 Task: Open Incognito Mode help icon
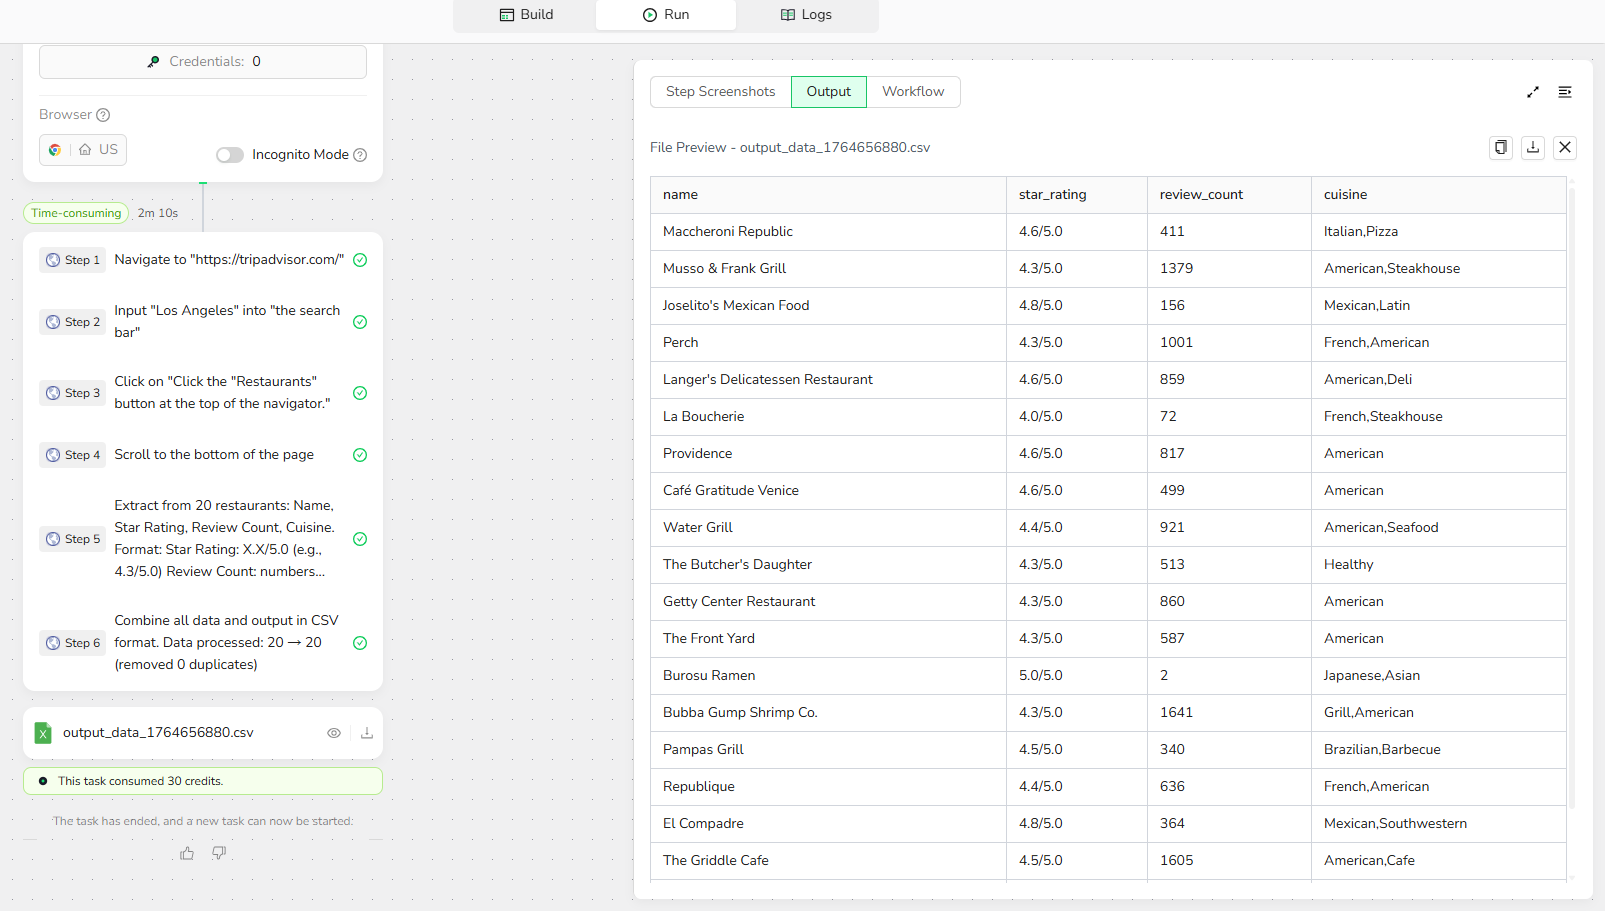point(362,154)
